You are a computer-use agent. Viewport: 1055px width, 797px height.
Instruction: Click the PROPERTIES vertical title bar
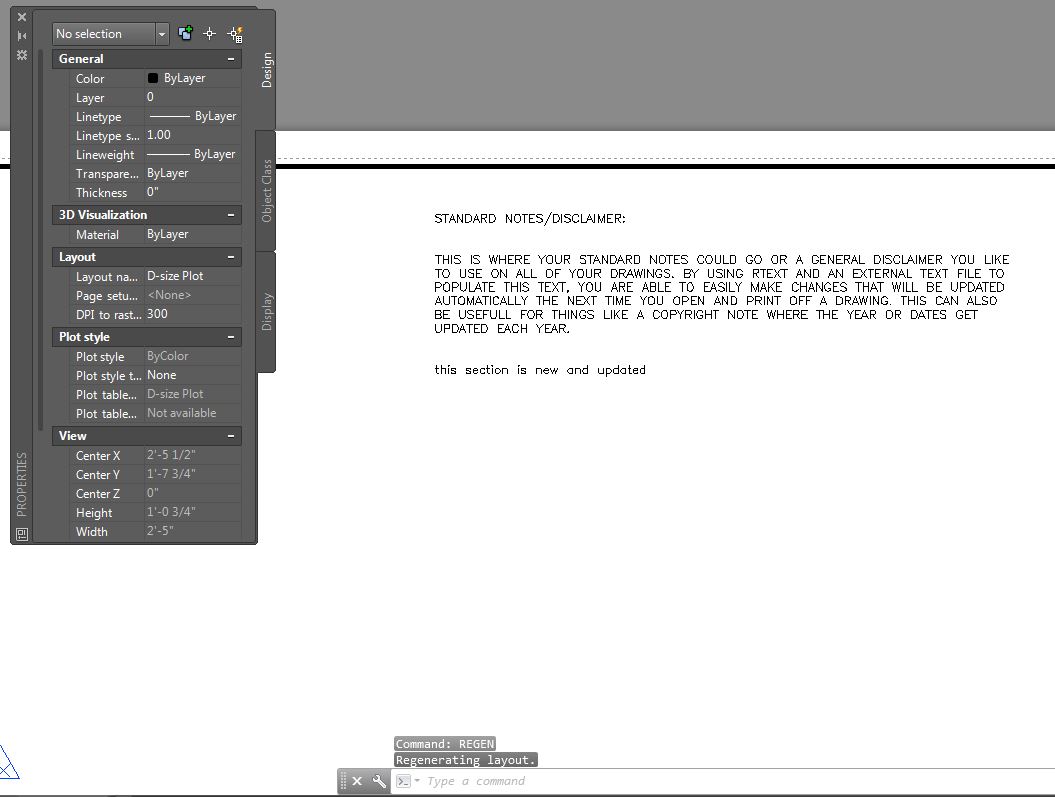tap(22, 484)
